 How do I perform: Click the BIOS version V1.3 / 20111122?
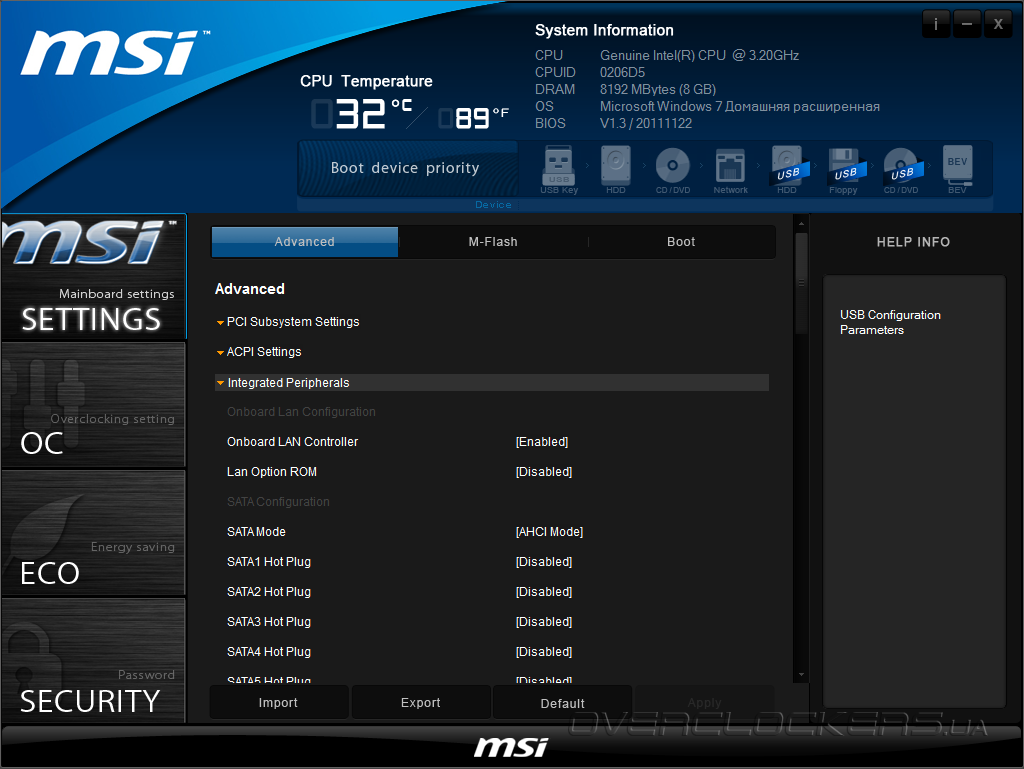[646, 123]
